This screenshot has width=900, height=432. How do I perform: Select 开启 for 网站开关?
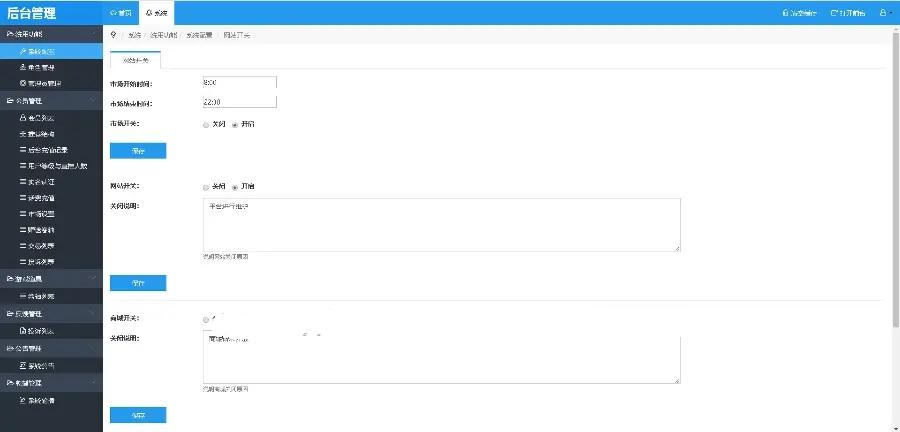click(235, 187)
